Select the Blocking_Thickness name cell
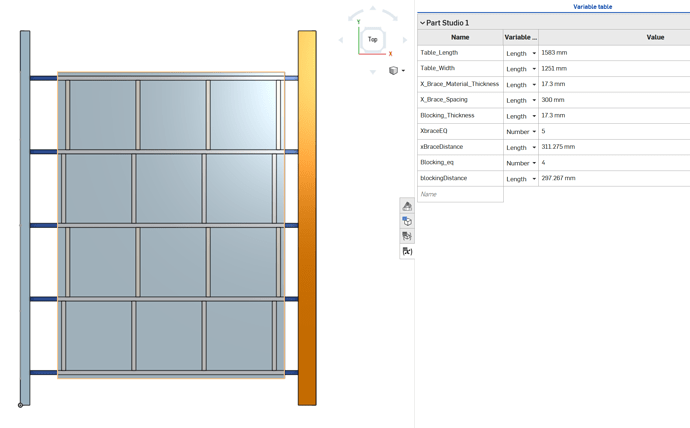The height and width of the screenshot is (428, 690). [x=460, y=116]
